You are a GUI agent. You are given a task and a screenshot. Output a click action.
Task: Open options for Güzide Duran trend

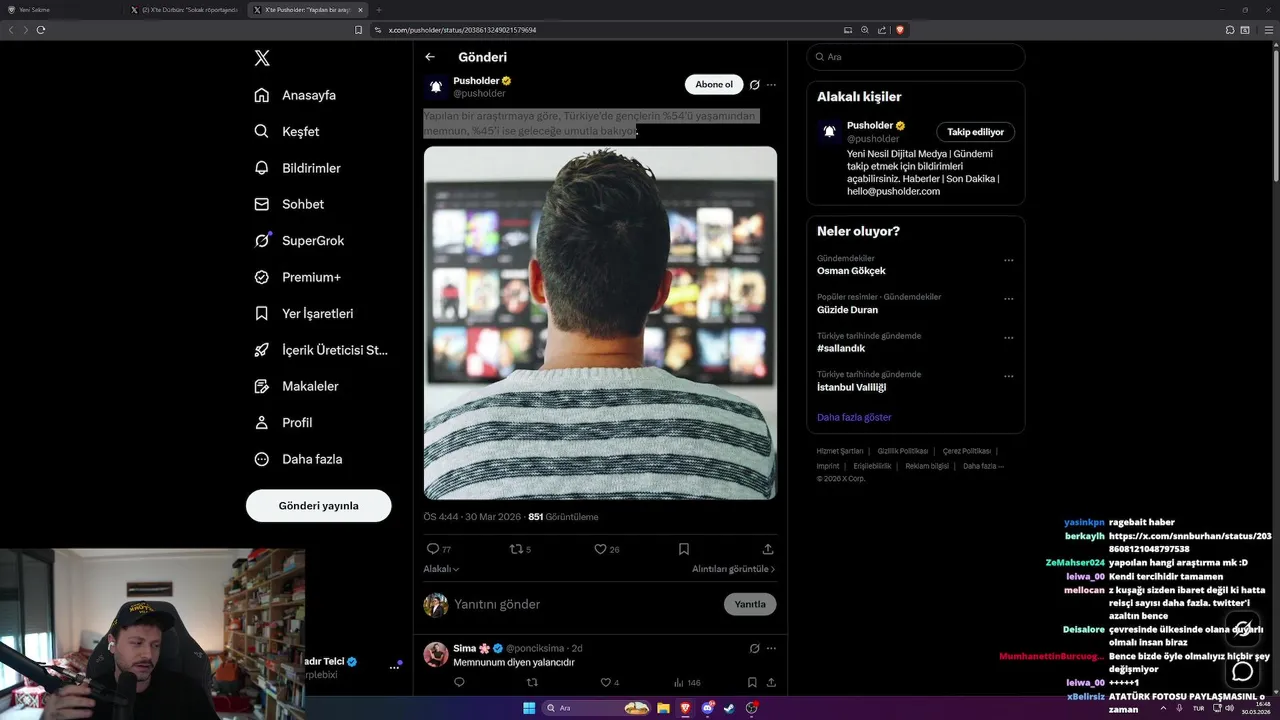[1008, 298]
